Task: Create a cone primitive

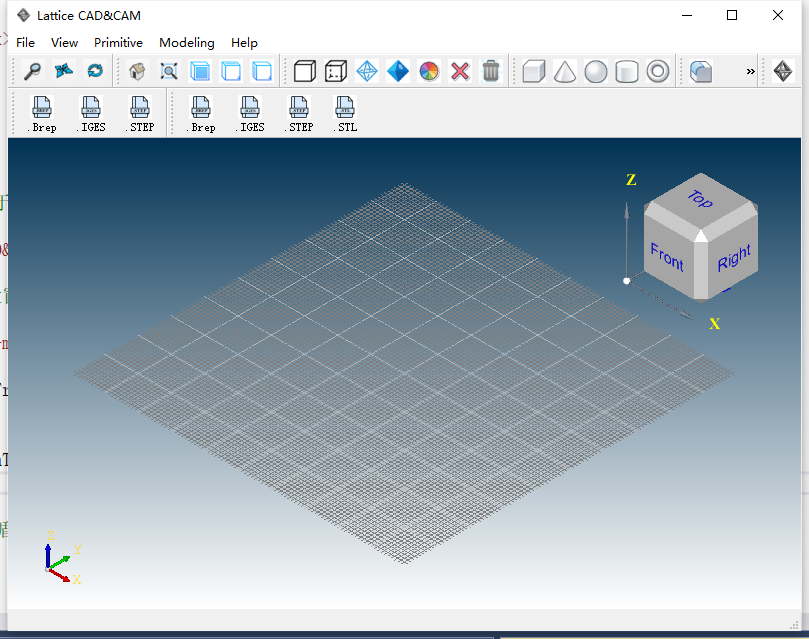Action: pos(565,71)
